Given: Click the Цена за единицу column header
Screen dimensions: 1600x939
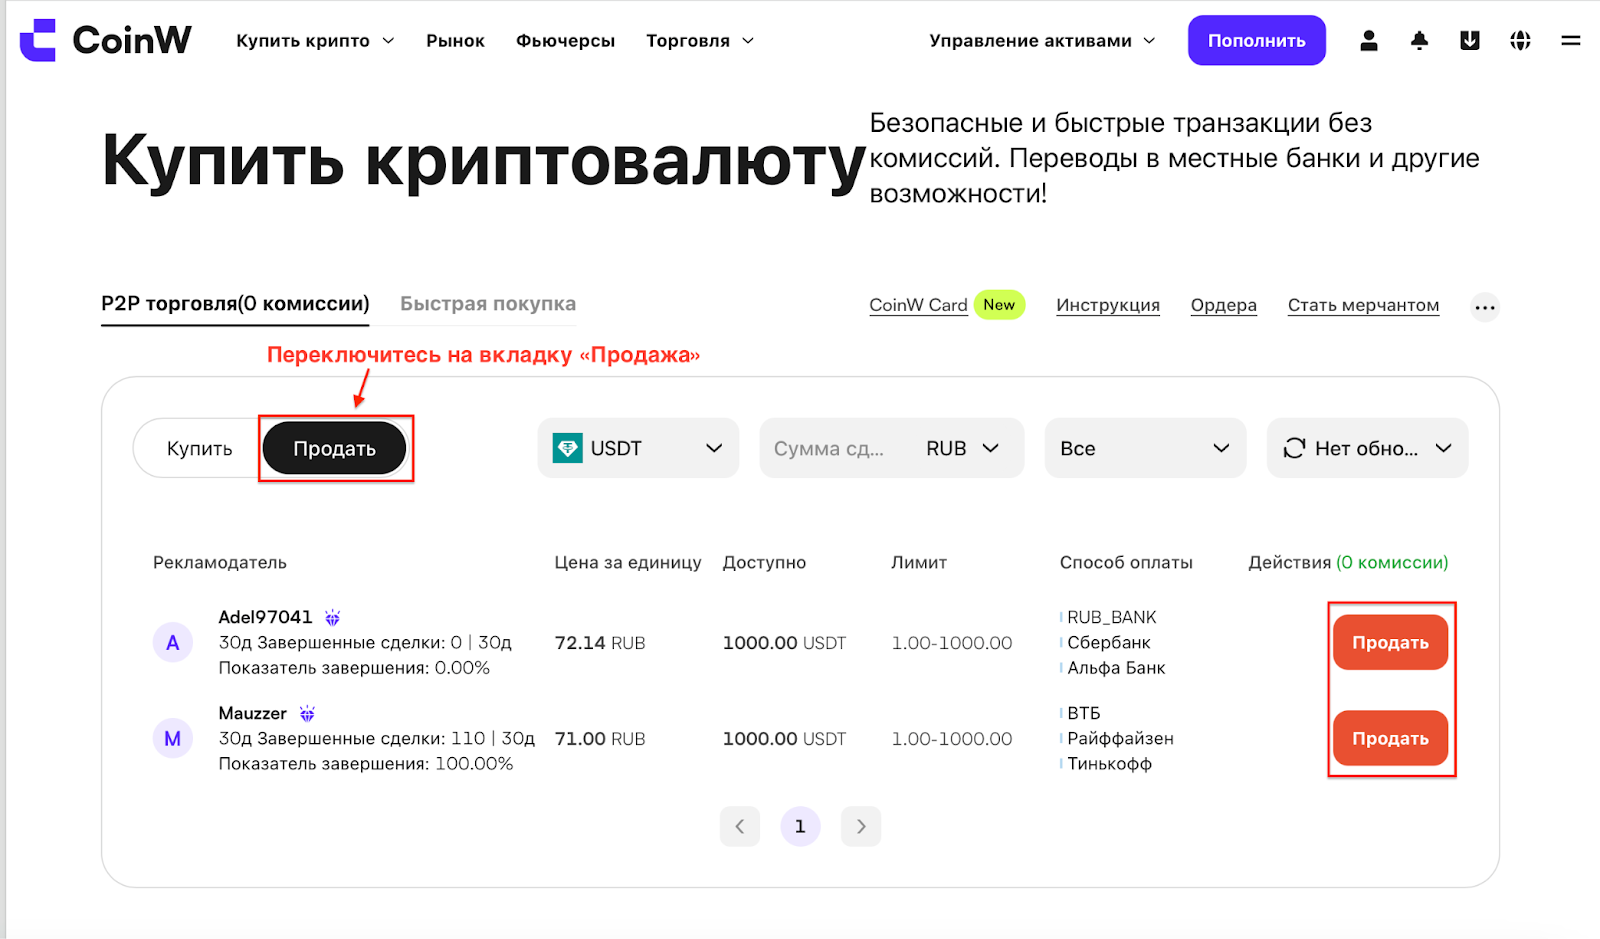Looking at the screenshot, I should pyautogui.click(x=628, y=562).
